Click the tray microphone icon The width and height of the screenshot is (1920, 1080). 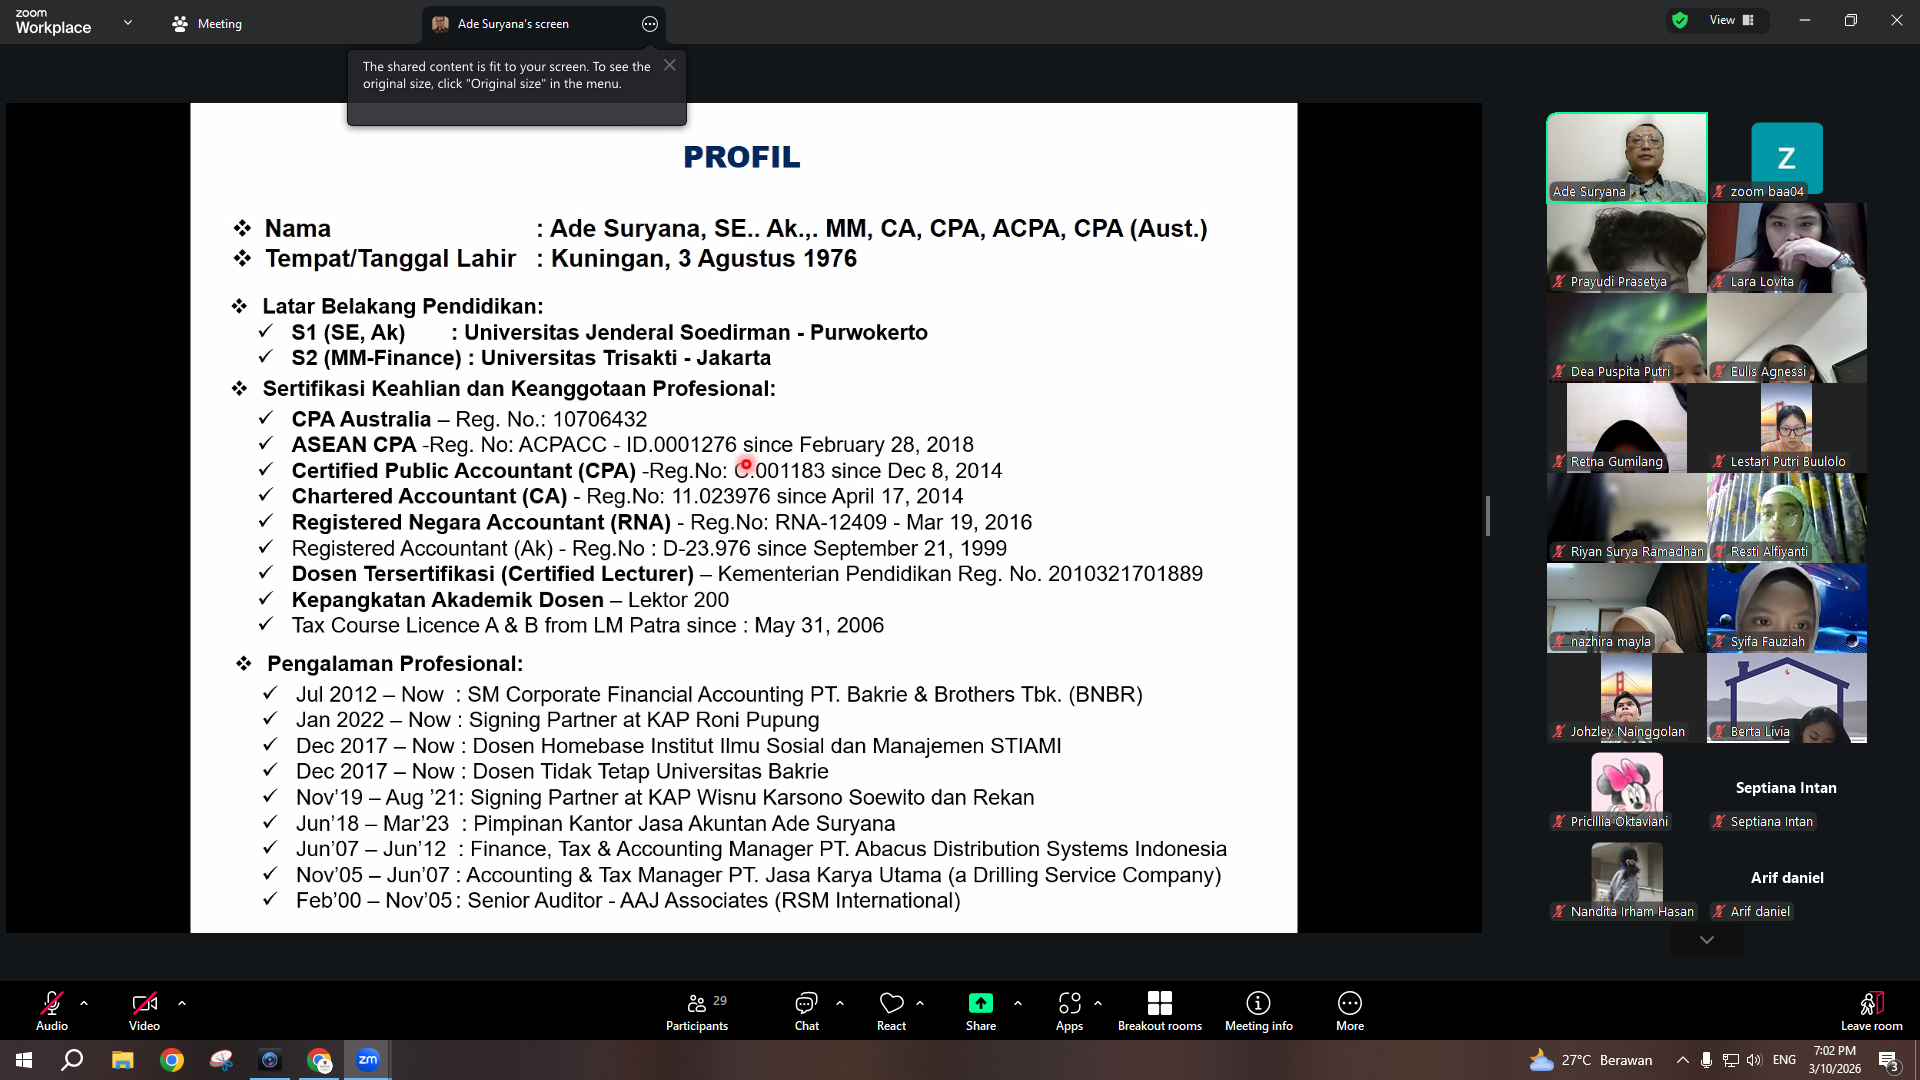click(x=1707, y=1060)
